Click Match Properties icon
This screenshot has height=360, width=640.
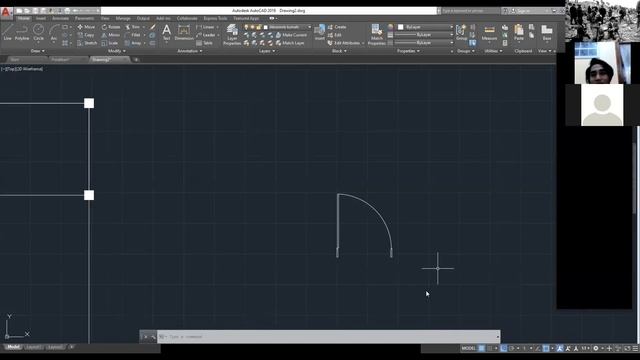point(376,34)
